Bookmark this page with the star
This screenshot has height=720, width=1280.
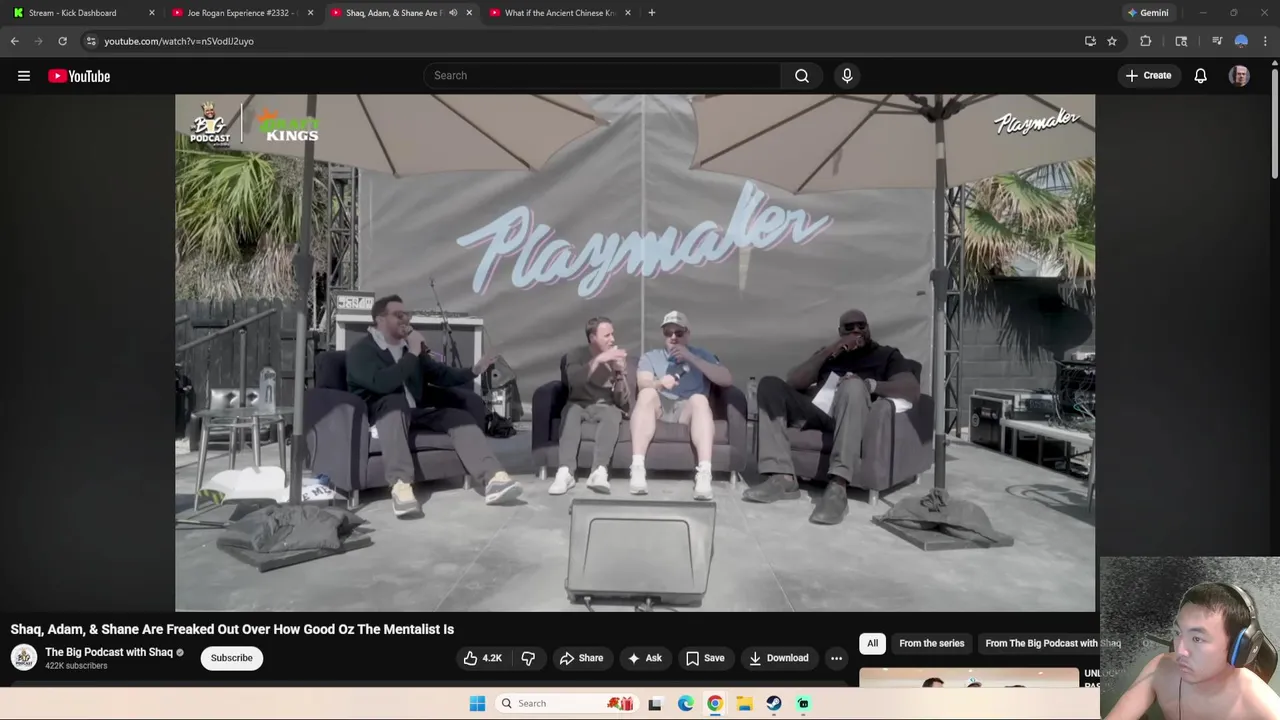[1112, 41]
